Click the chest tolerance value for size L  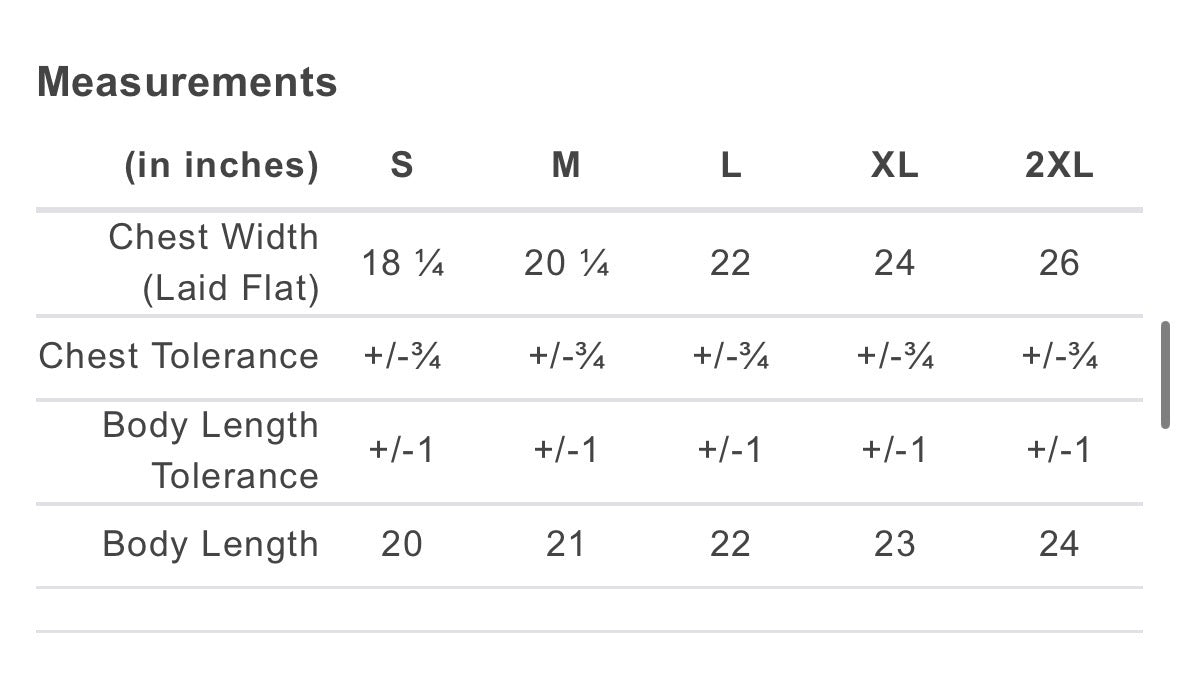click(731, 356)
